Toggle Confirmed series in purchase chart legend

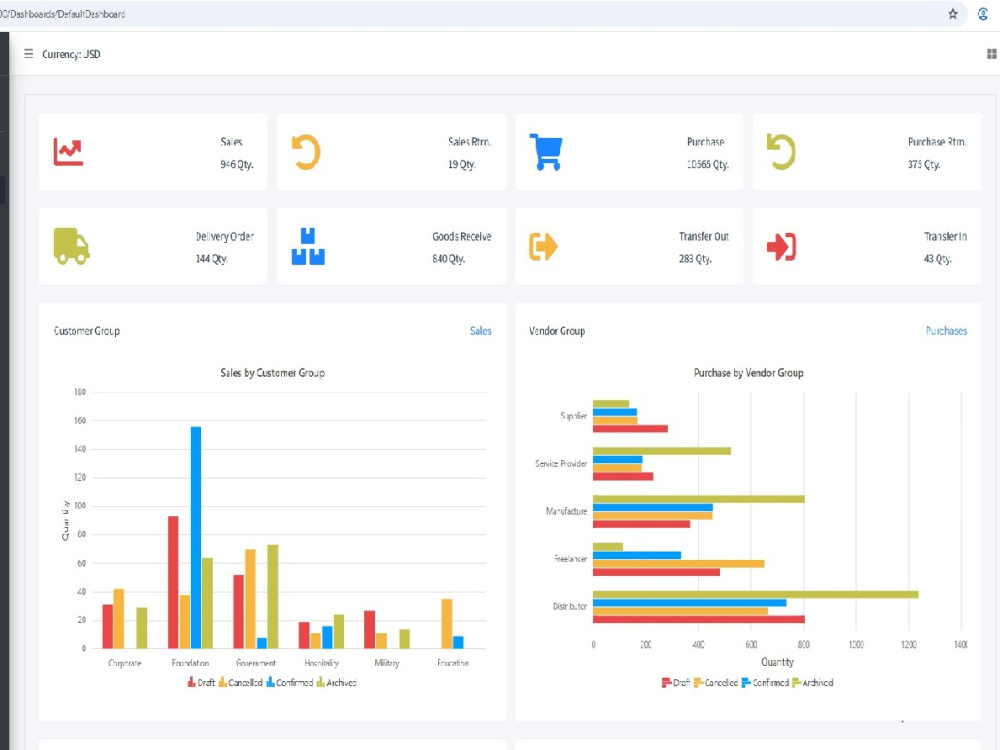[765, 682]
